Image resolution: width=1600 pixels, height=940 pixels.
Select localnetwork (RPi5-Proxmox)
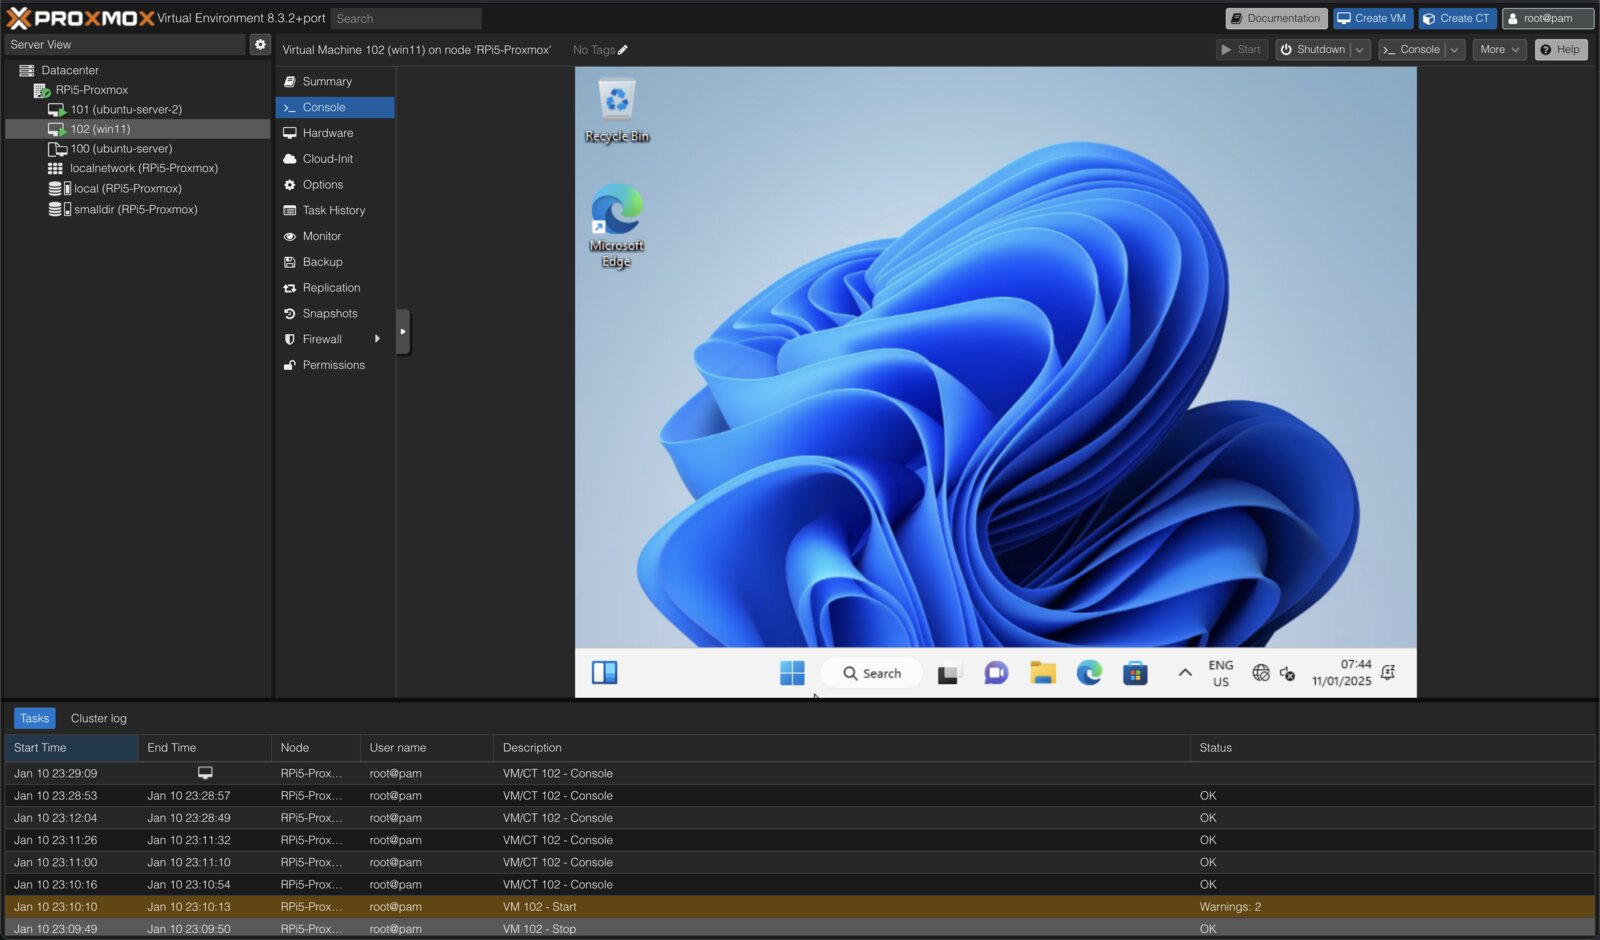pos(144,168)
